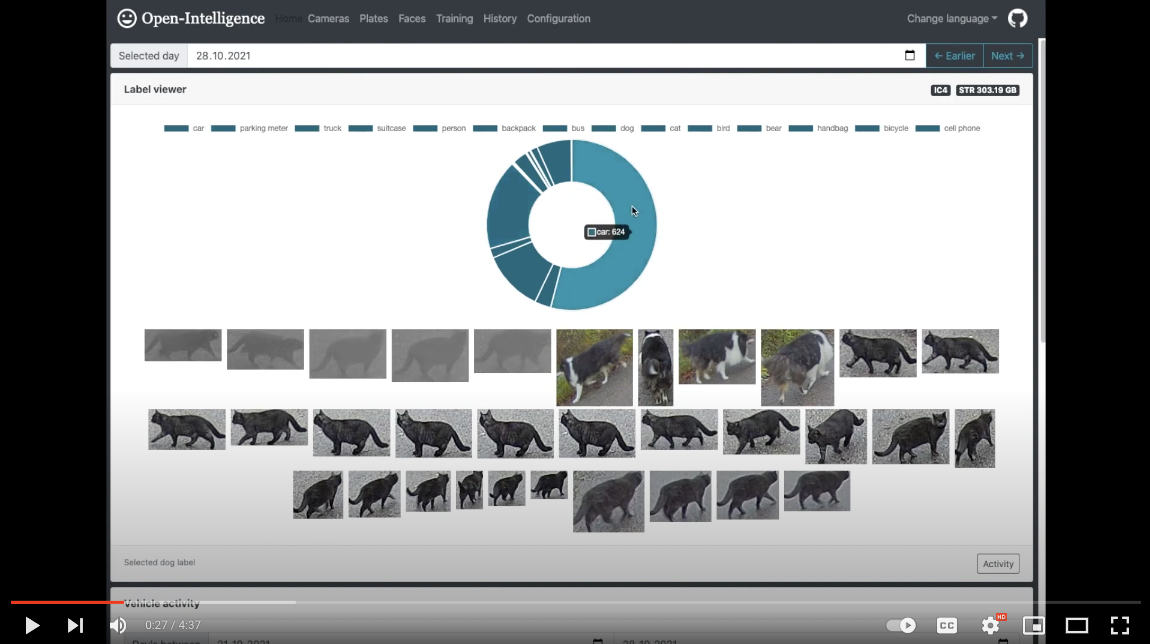Toggle the car legend item
Viewport: 1150px width, 644px height.
click(184, 128)
